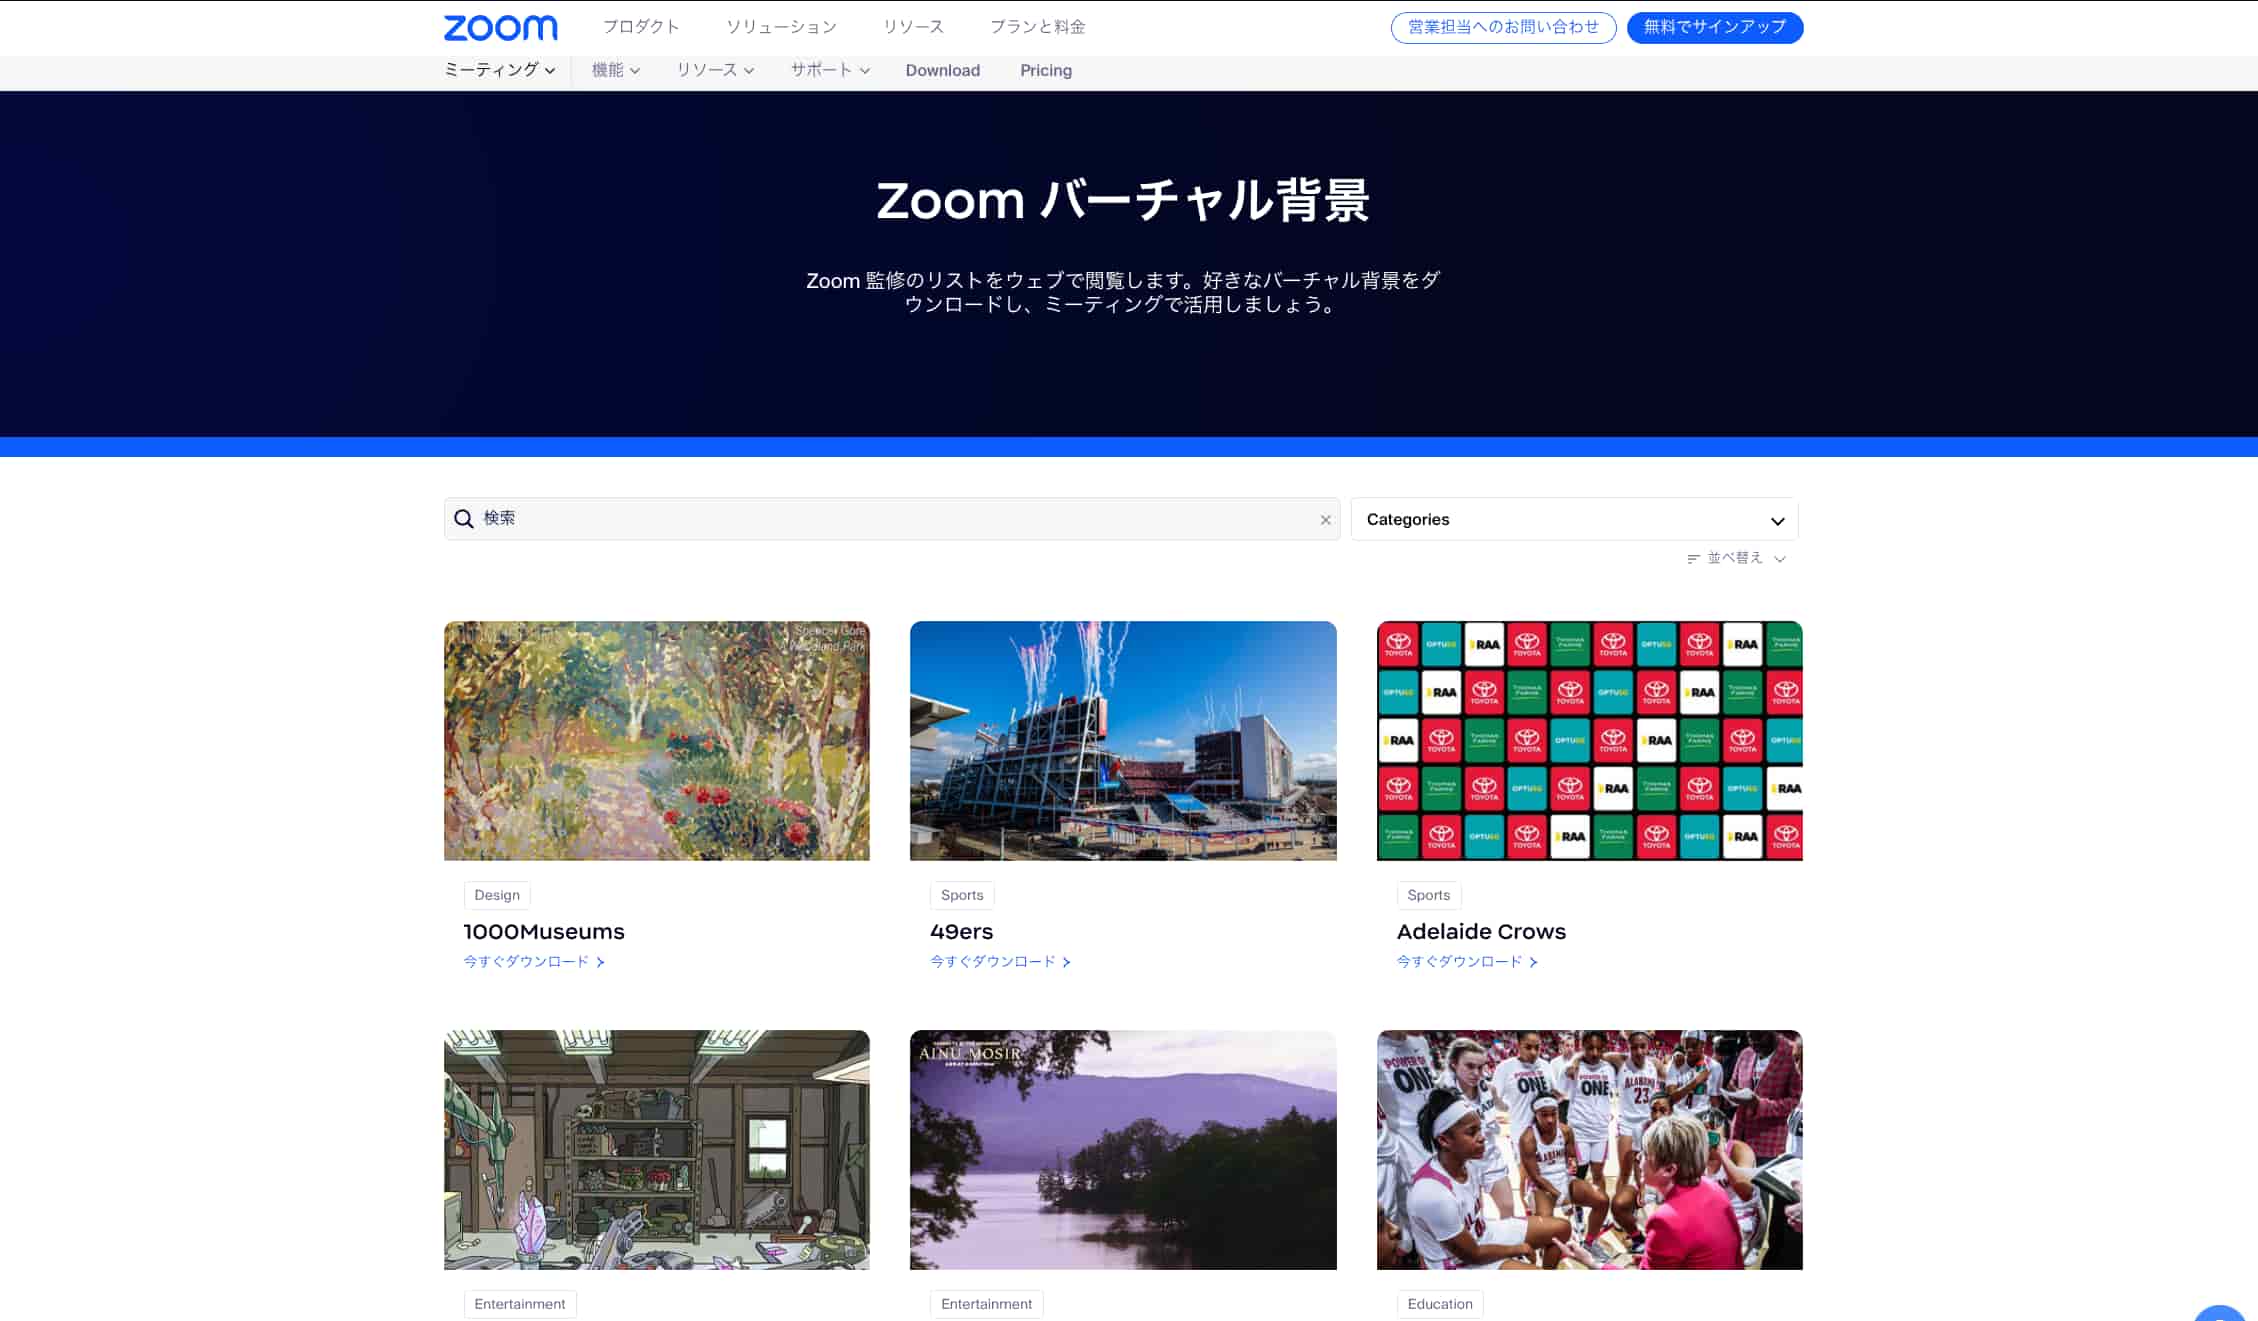Click arrow icon next to 49ers download link
Viewport: 2258px width, 1321px height.
[1066, 962]
